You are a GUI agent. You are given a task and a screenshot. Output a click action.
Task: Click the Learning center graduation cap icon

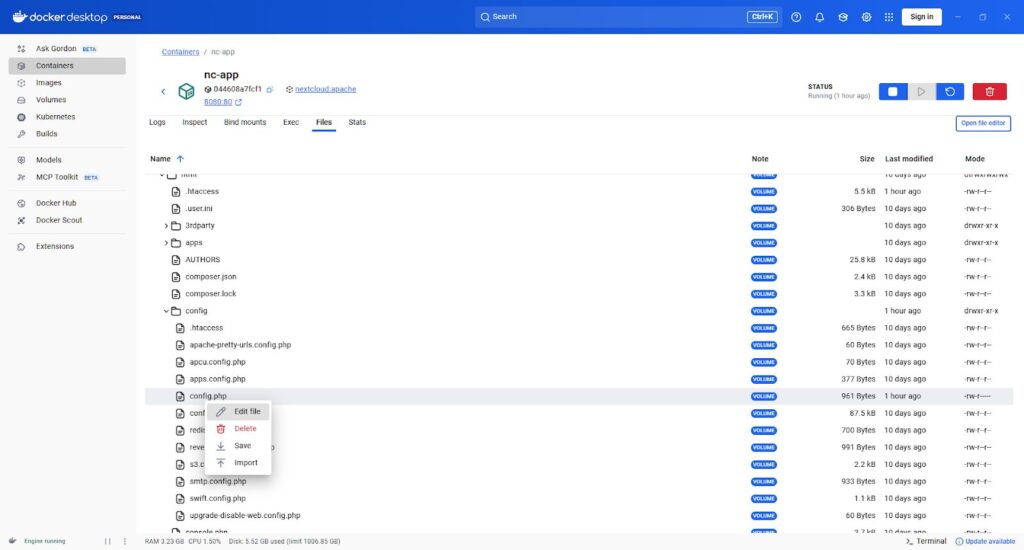[843, 17]
